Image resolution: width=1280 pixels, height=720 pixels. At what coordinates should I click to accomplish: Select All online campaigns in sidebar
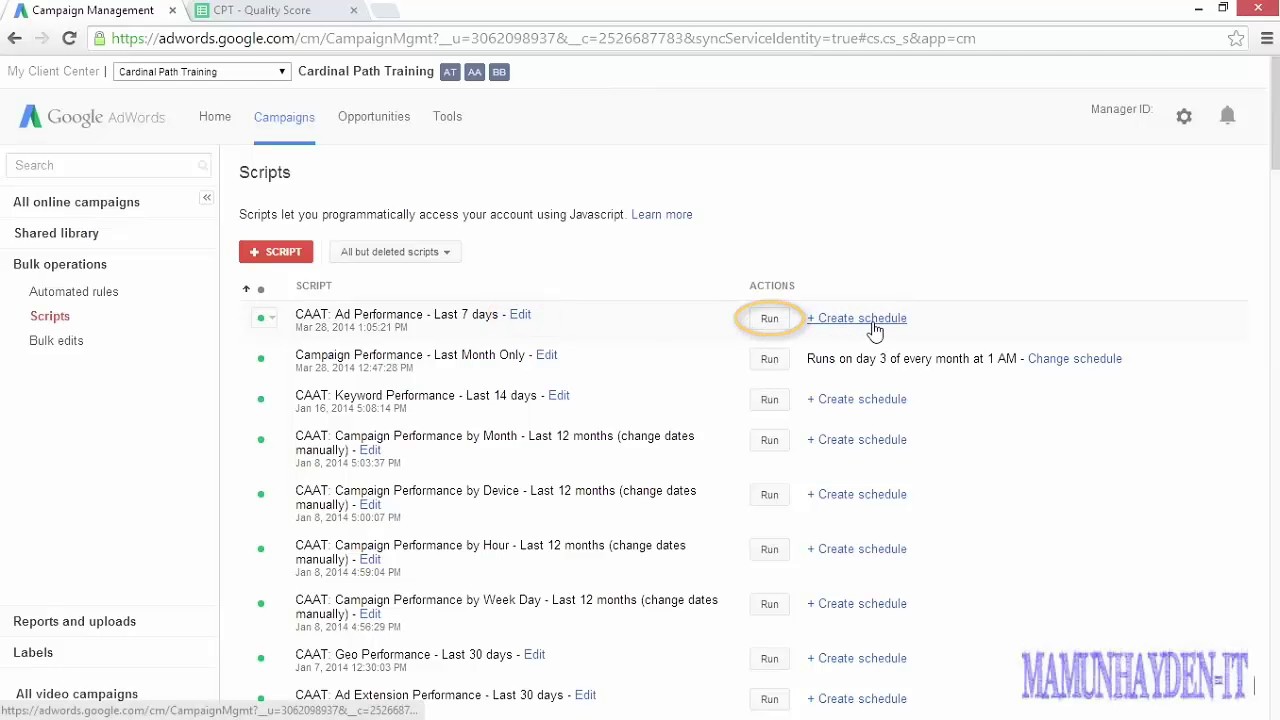point(76,202)
